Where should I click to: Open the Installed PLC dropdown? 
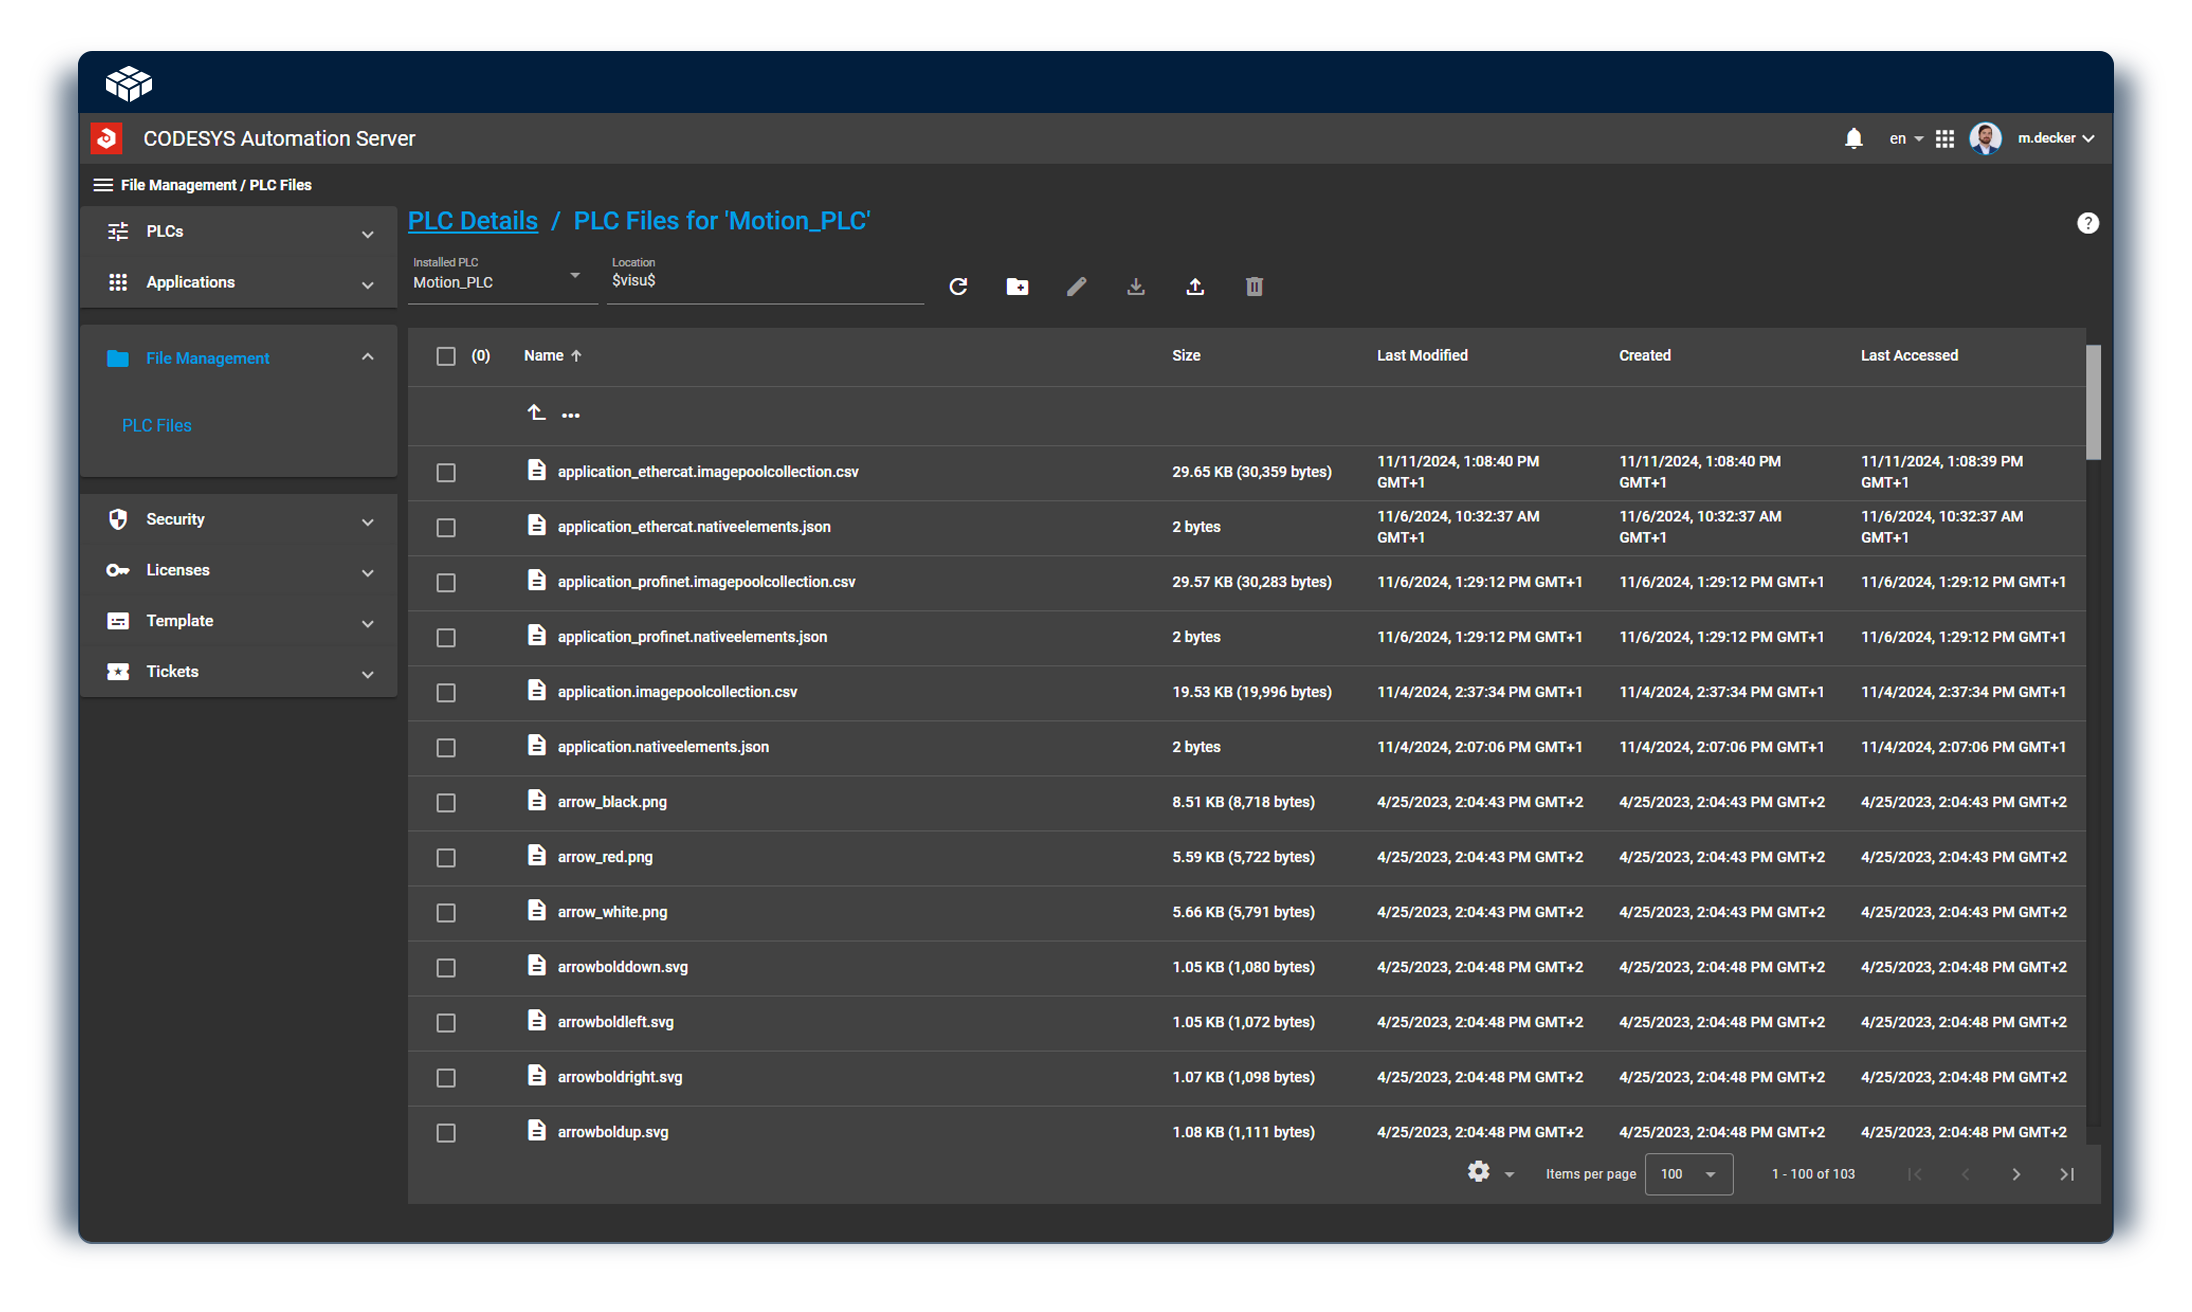575,274
